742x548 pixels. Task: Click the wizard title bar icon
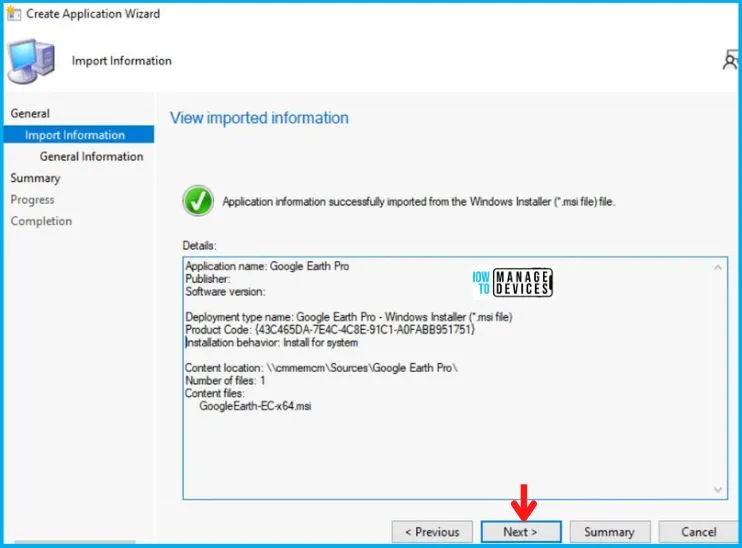click(x=13, y=14)
